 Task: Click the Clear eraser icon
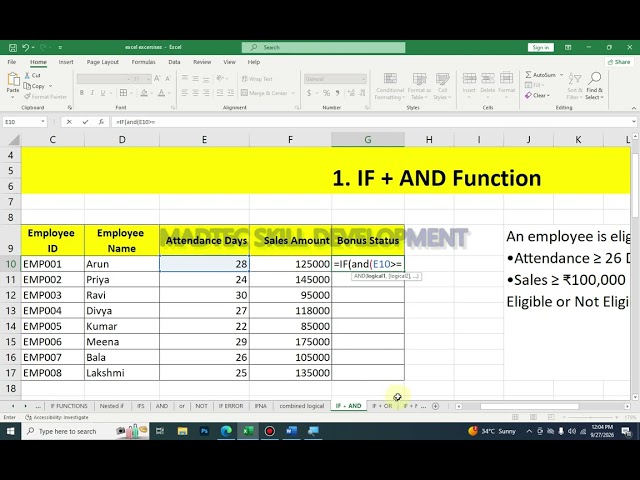[528, 95]
